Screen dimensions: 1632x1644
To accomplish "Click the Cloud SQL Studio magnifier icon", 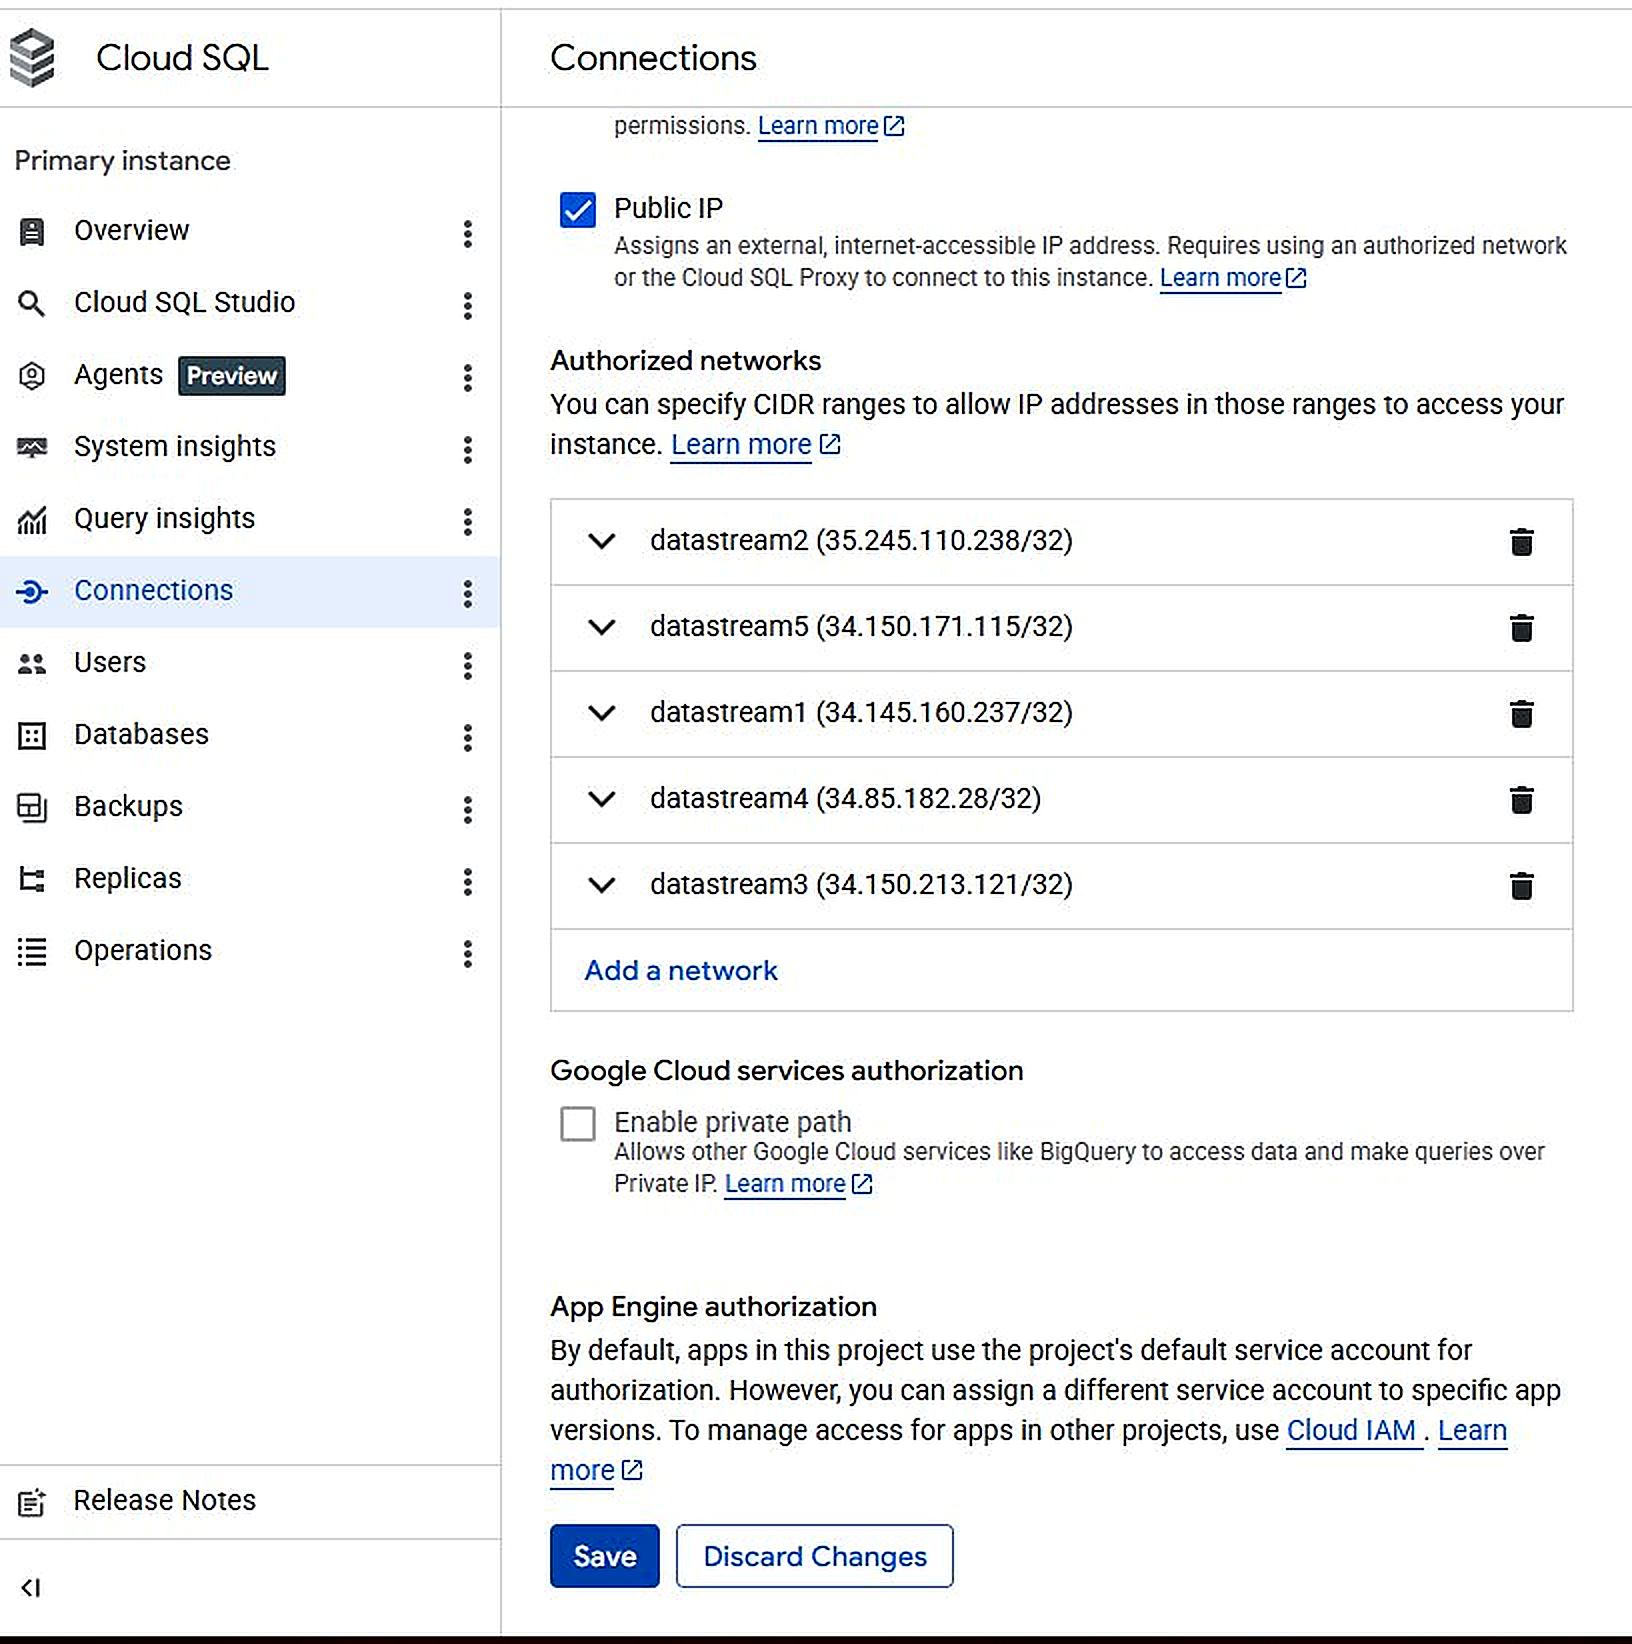I will [32, 303].
